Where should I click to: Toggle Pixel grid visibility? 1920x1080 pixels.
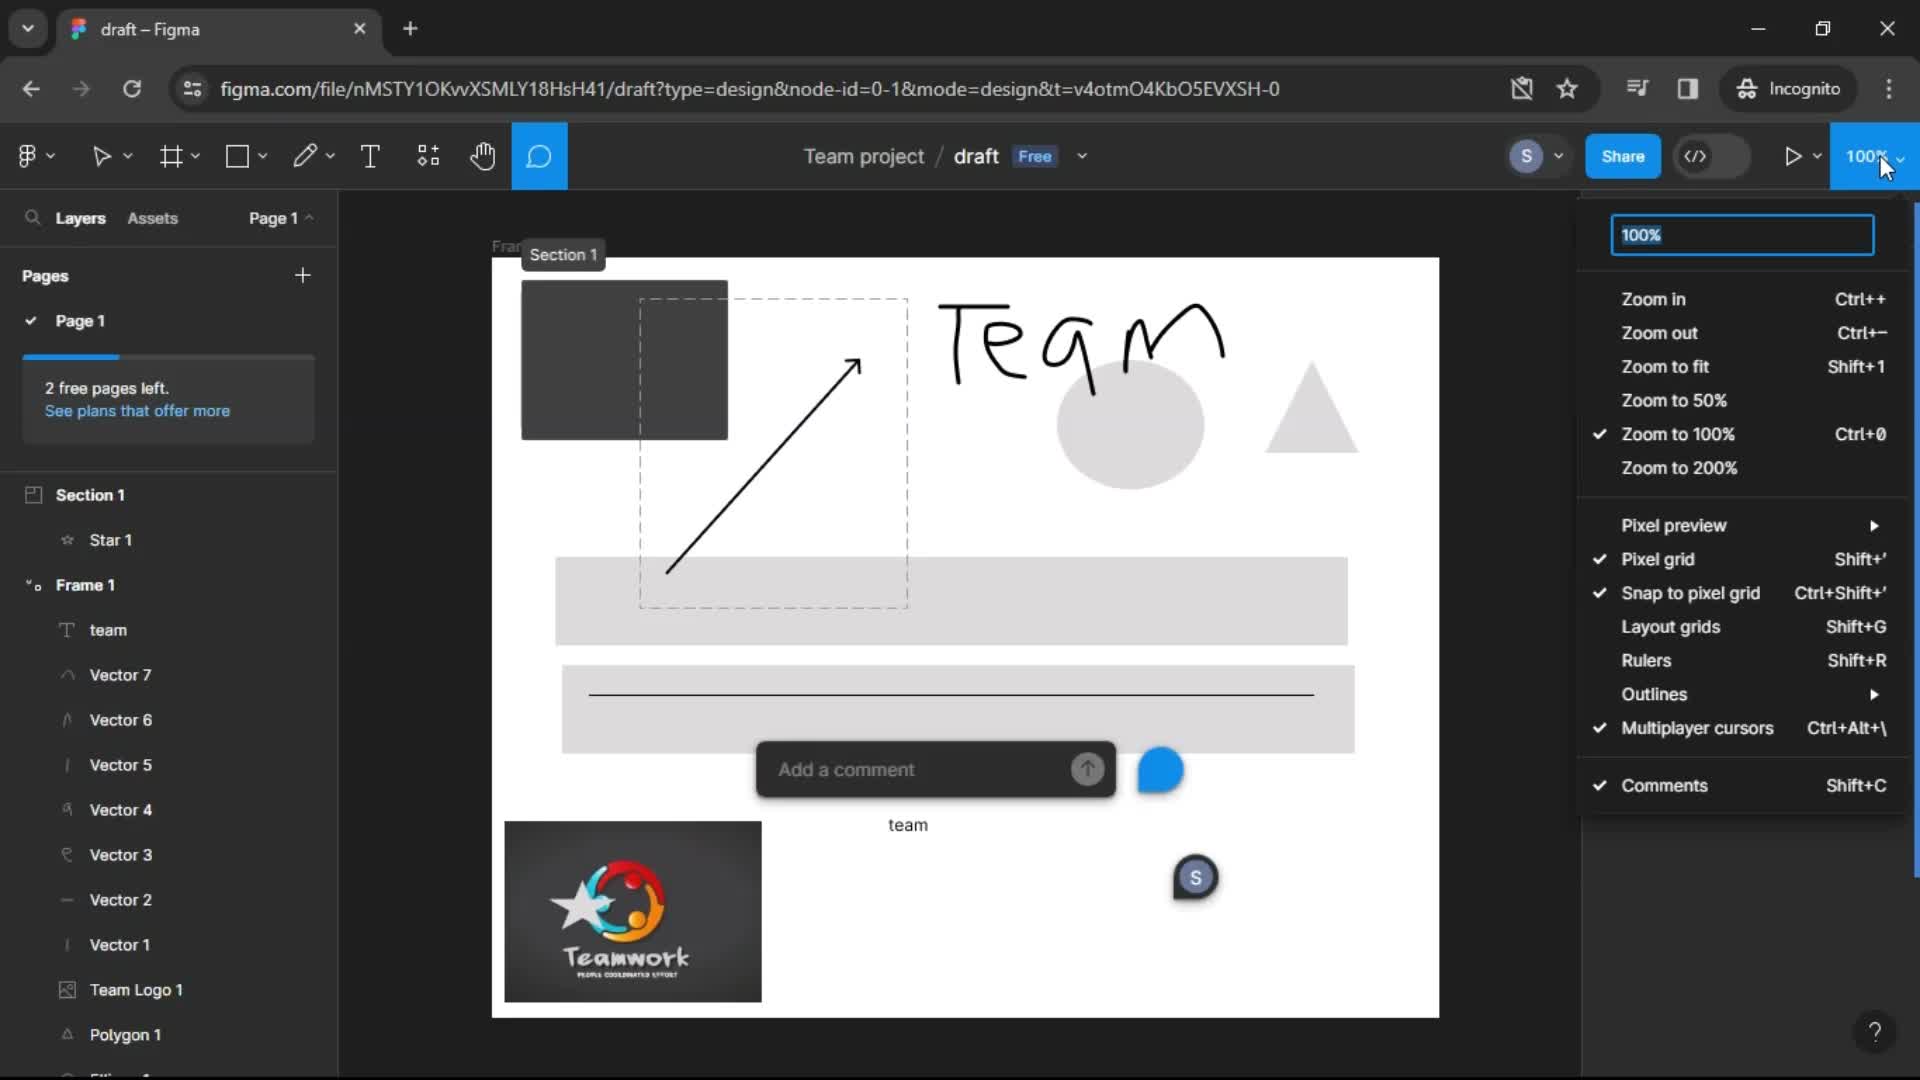pyautogui.click(x=1660, y=558)
